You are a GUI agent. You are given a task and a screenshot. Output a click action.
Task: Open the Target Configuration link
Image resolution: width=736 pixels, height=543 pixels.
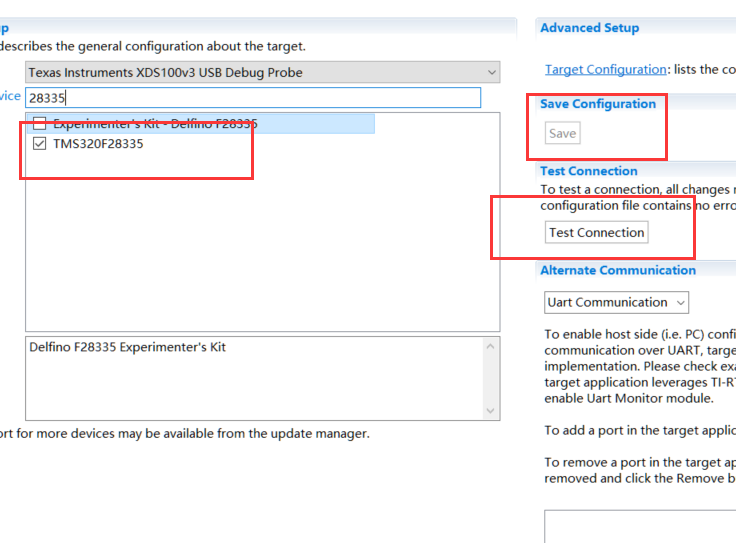pyautogui.click(x=606, y=69)
